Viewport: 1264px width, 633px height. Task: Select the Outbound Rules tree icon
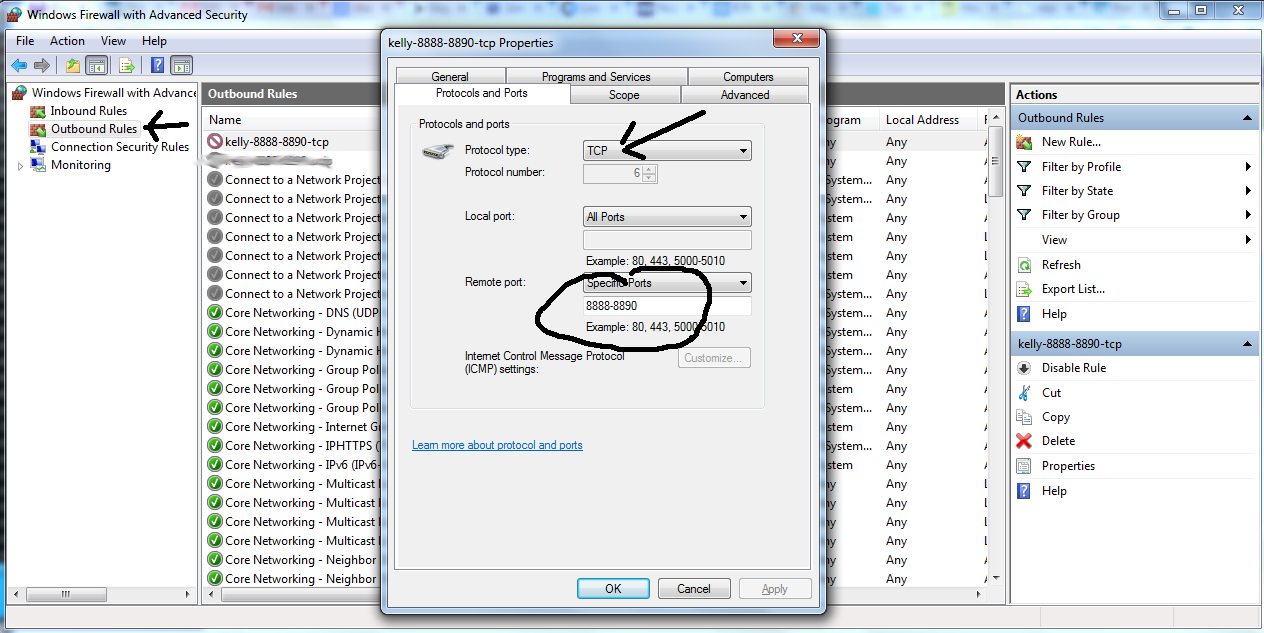(38, 129)
